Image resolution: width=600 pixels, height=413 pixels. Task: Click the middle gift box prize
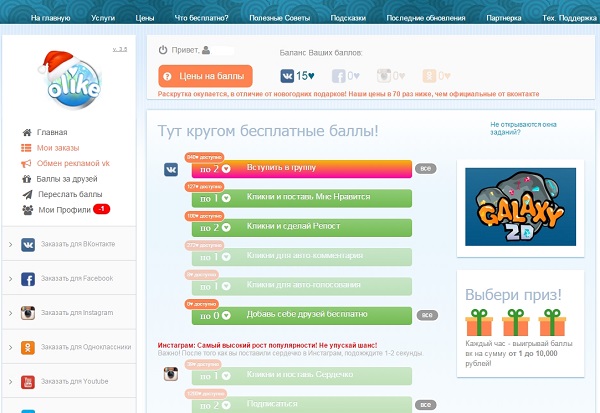515,323
